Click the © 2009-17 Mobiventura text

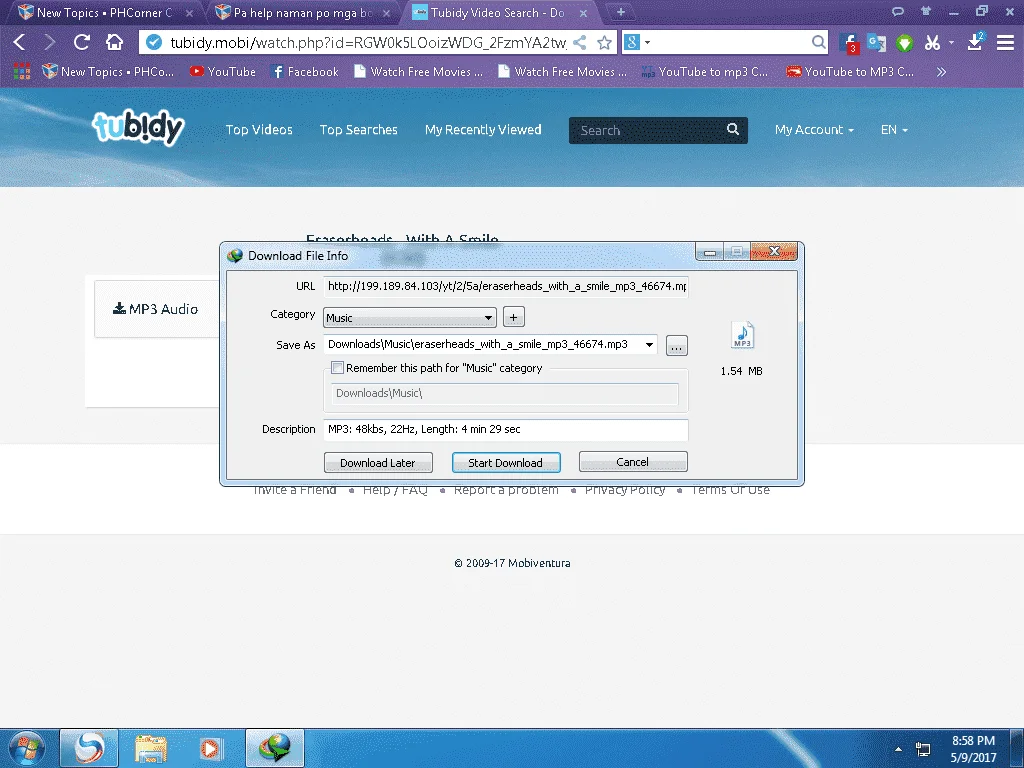(x=512, y=563)
